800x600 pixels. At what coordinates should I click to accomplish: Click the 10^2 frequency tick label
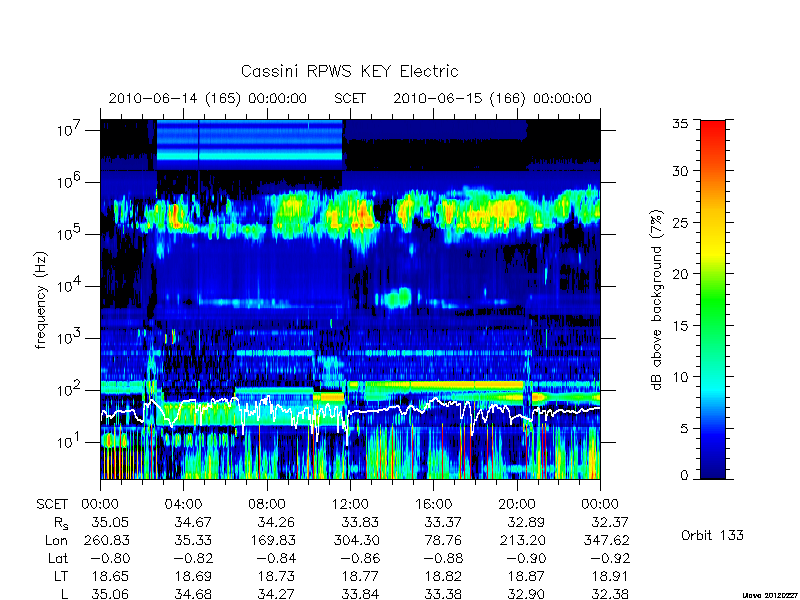tap(68, 390)
